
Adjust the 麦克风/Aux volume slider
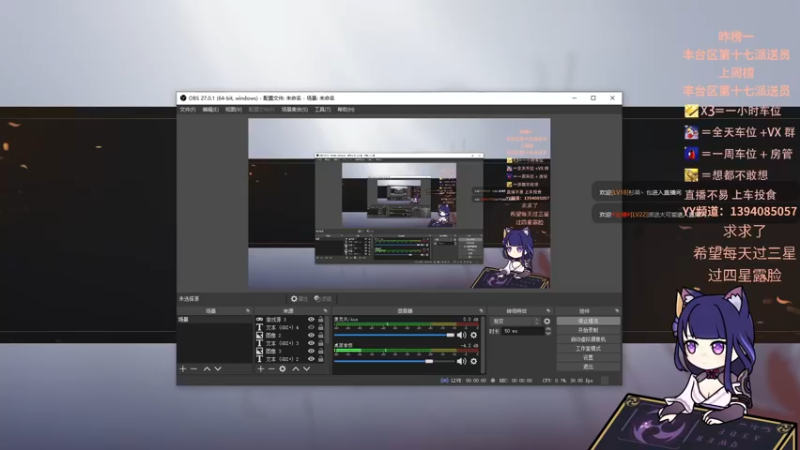(394, 335)
